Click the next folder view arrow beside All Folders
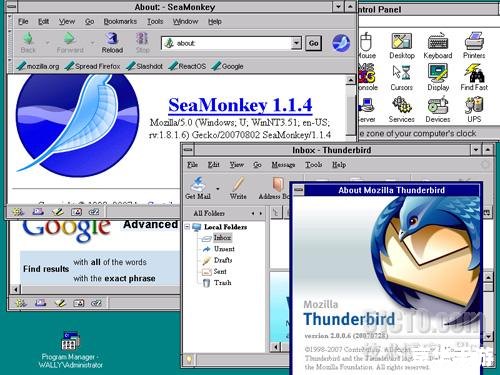 261,213
